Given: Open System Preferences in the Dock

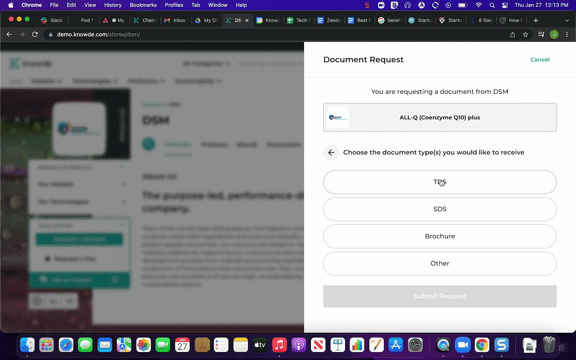Looking at the screenshot, I should point(415,345).
